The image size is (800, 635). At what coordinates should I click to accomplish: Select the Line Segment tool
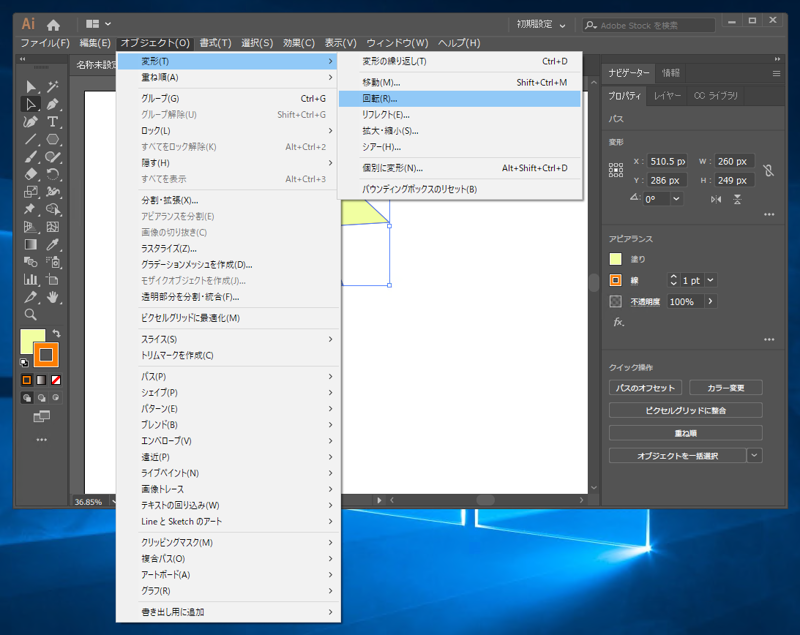pos(31,139)
